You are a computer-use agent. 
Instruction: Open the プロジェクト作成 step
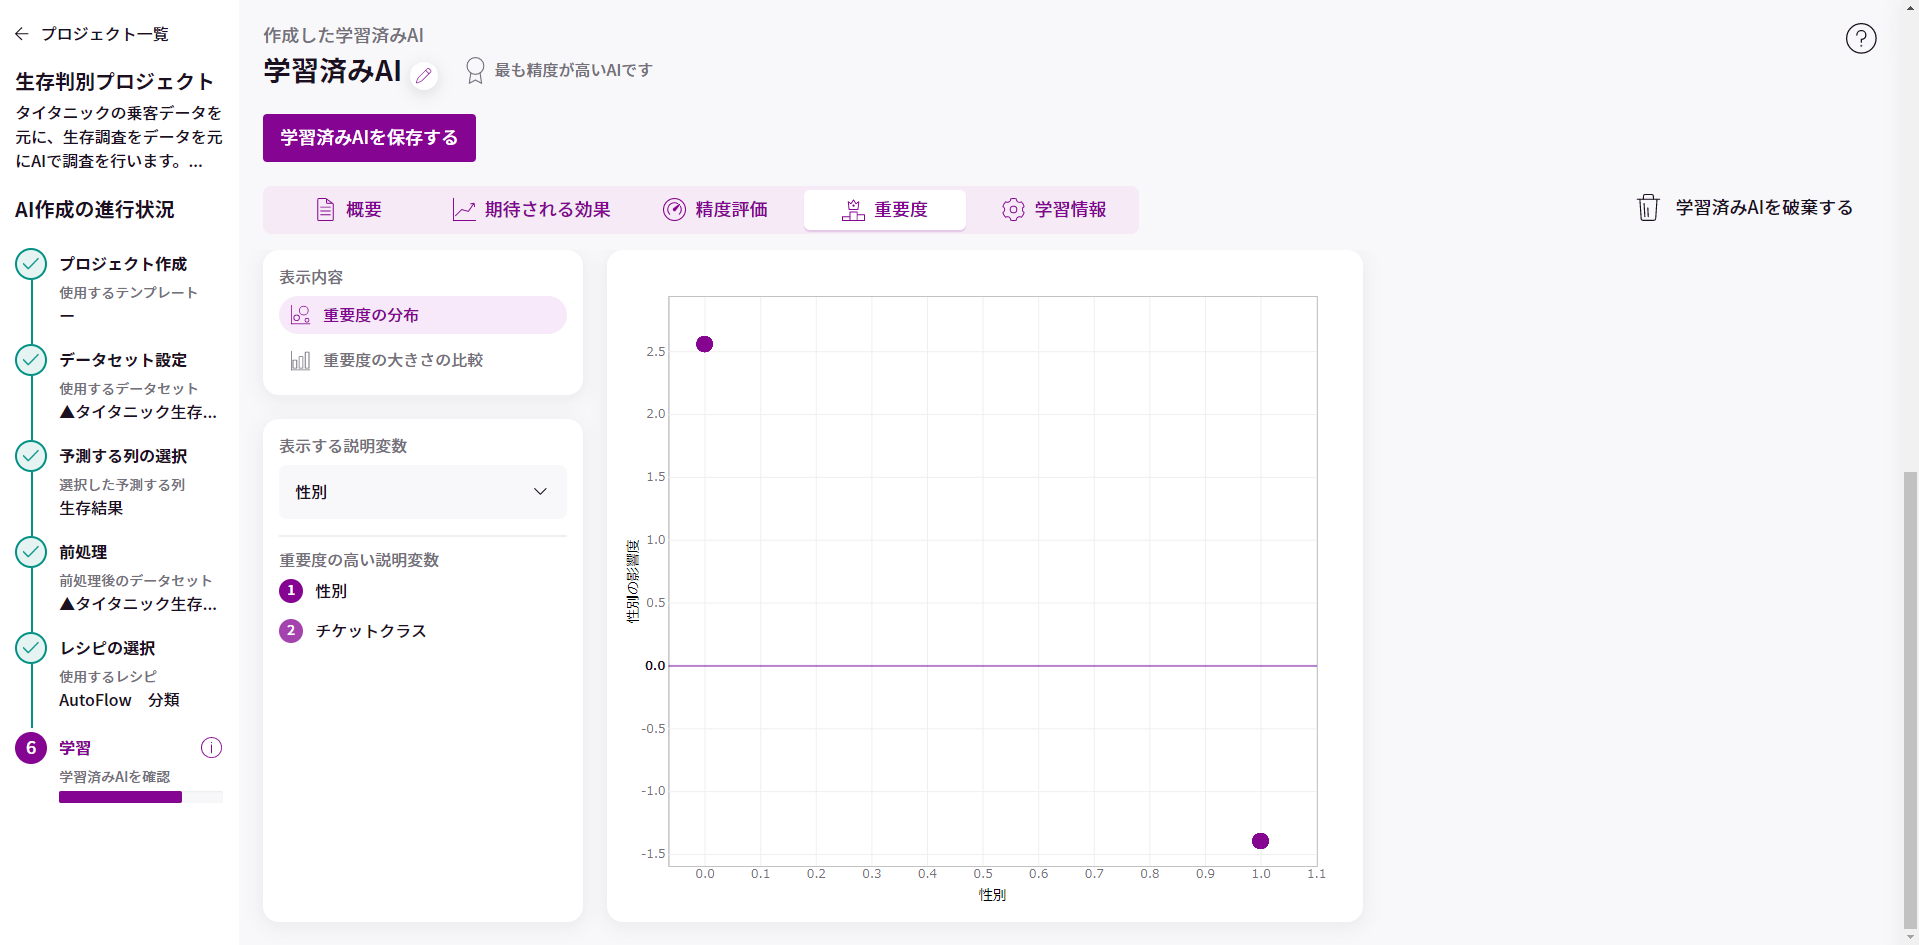(x=123, y=264)
